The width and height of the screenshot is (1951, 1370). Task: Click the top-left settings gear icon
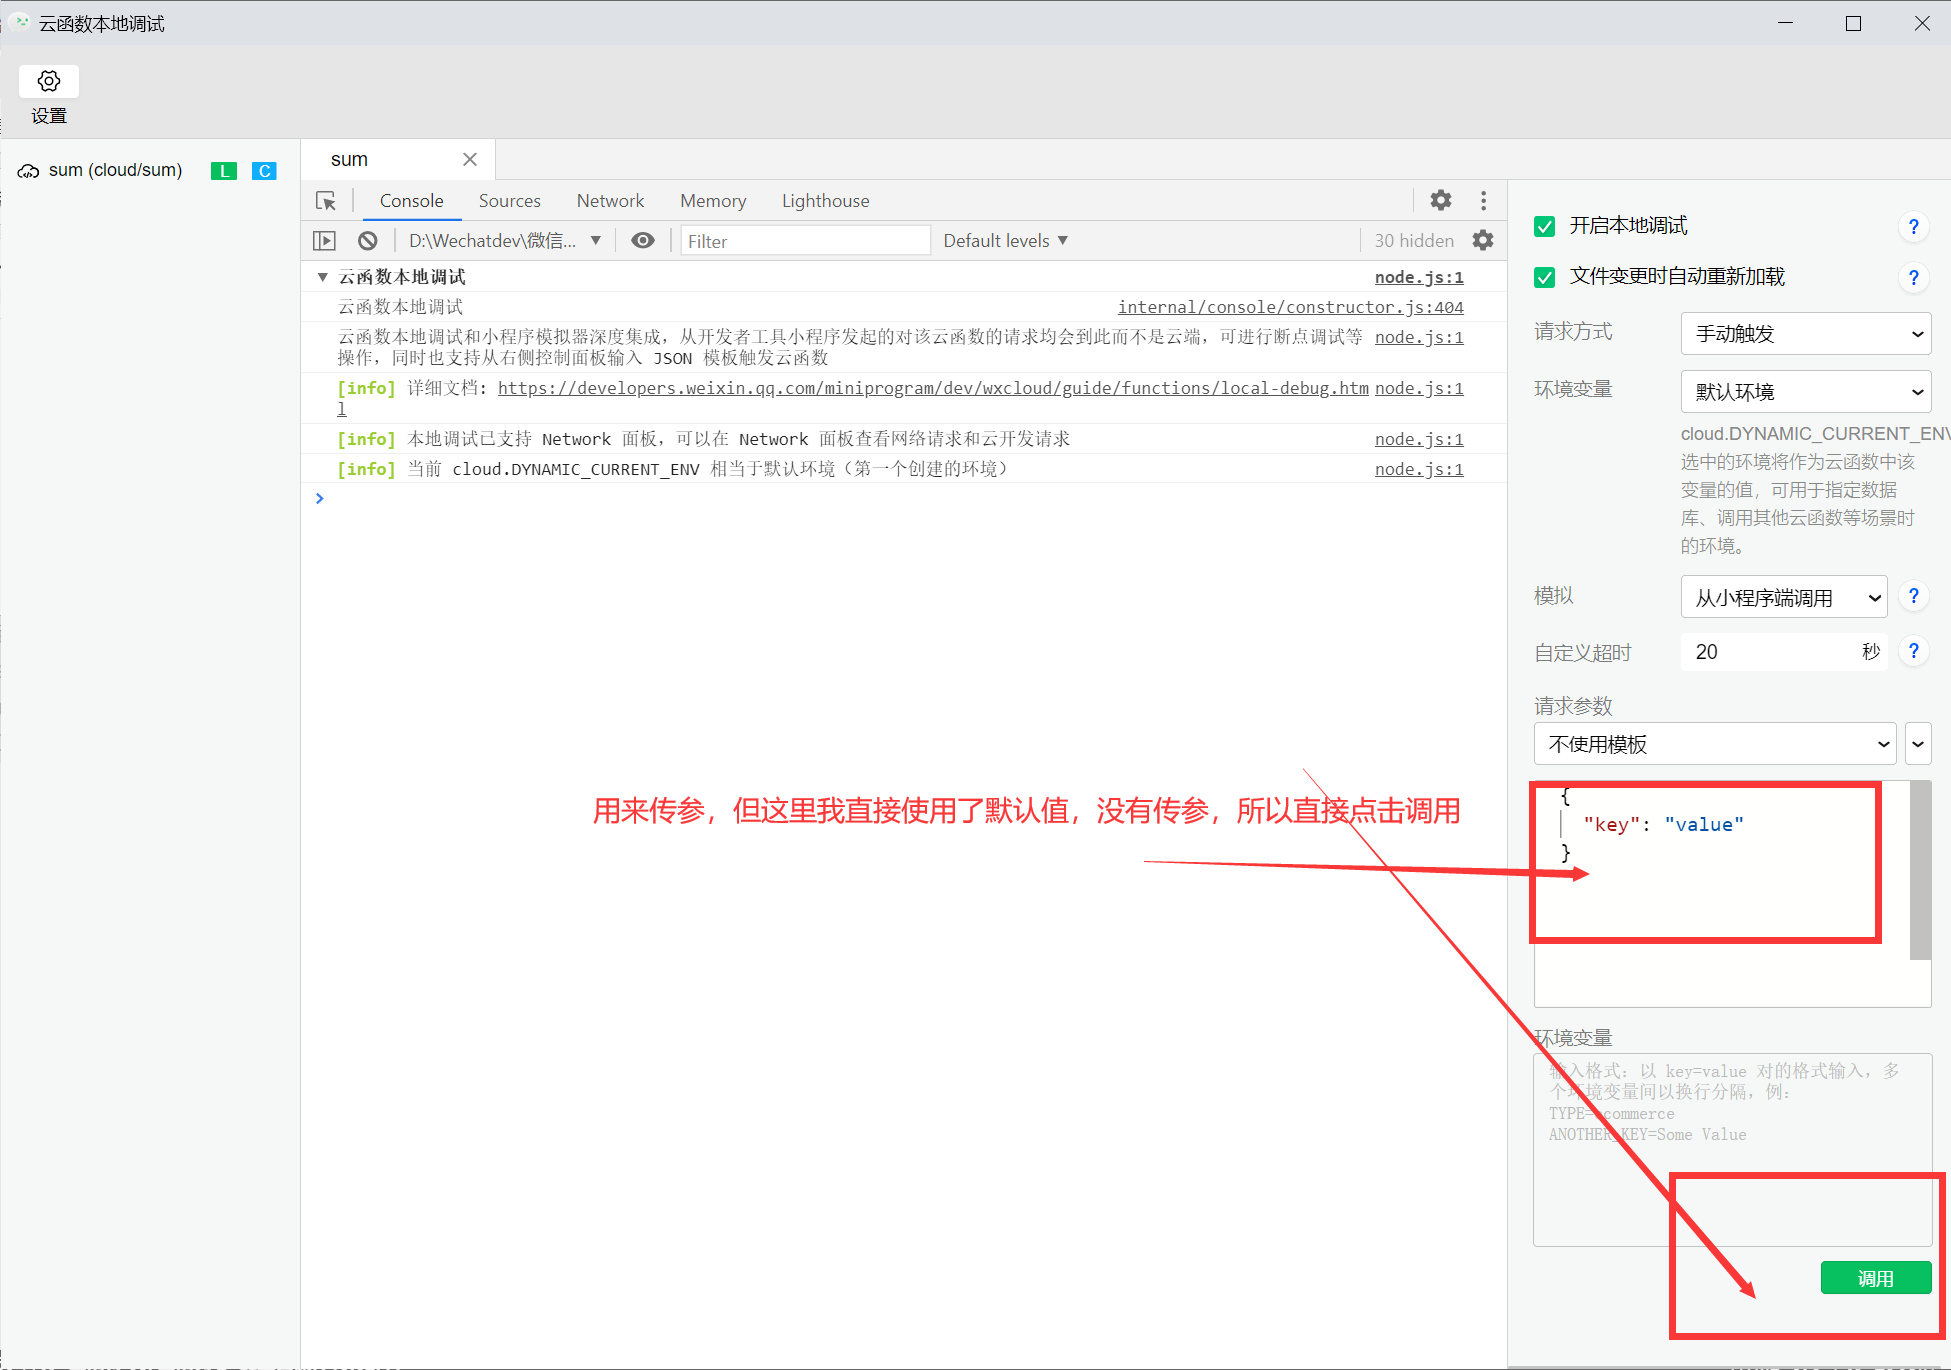[x=50, y=82]
